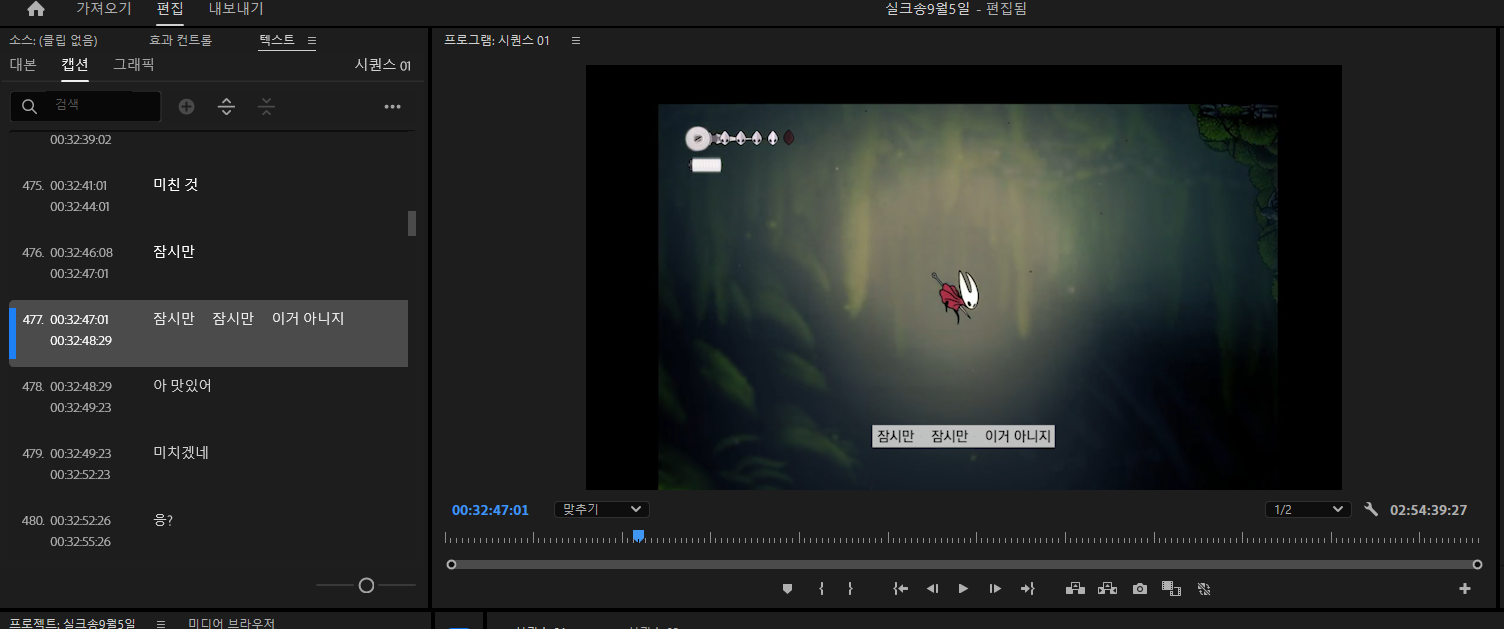Screen dimensions: 1504x629
Task: Open the button editor plus icon
Action: [x=1465, y=589]
